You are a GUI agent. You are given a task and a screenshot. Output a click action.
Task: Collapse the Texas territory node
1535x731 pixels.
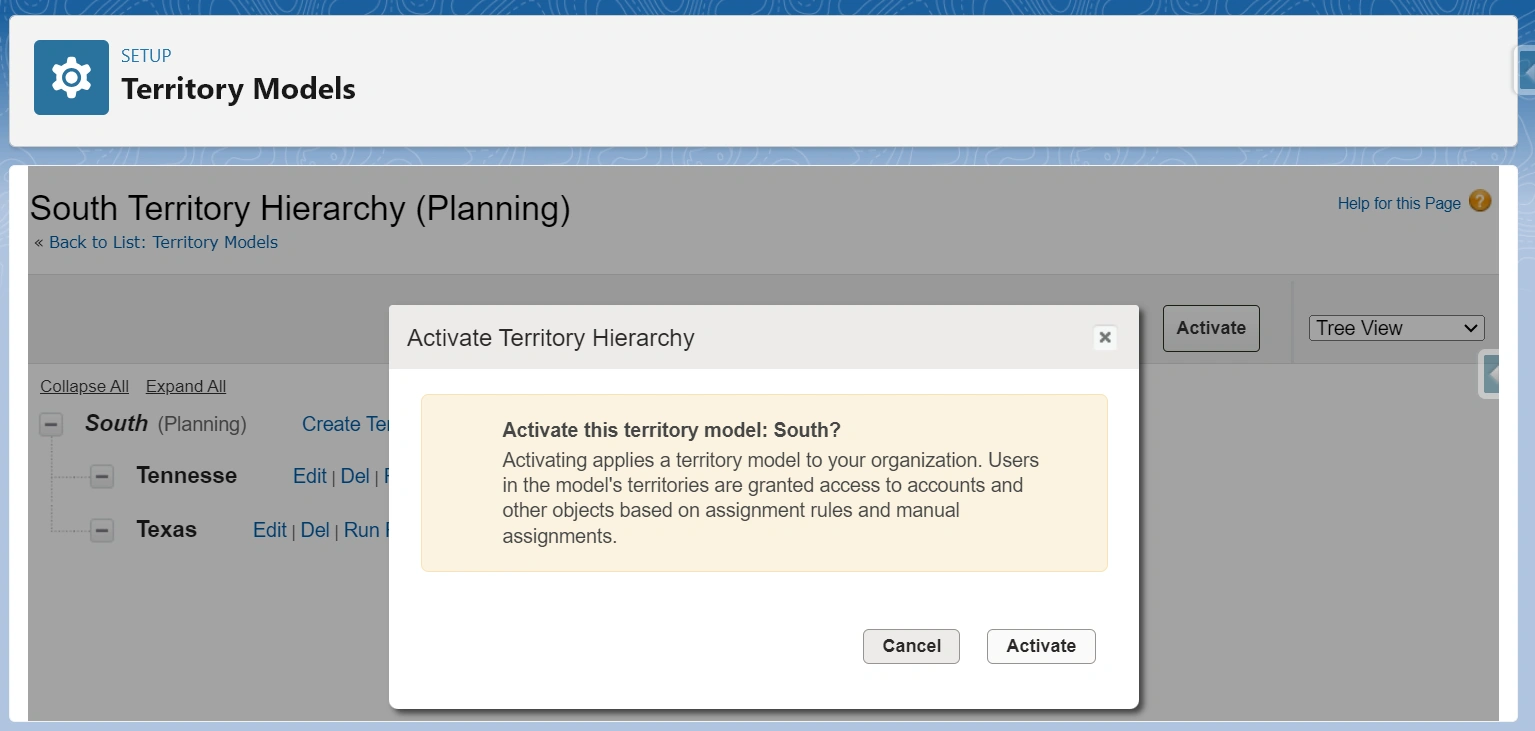pos(101,530)
